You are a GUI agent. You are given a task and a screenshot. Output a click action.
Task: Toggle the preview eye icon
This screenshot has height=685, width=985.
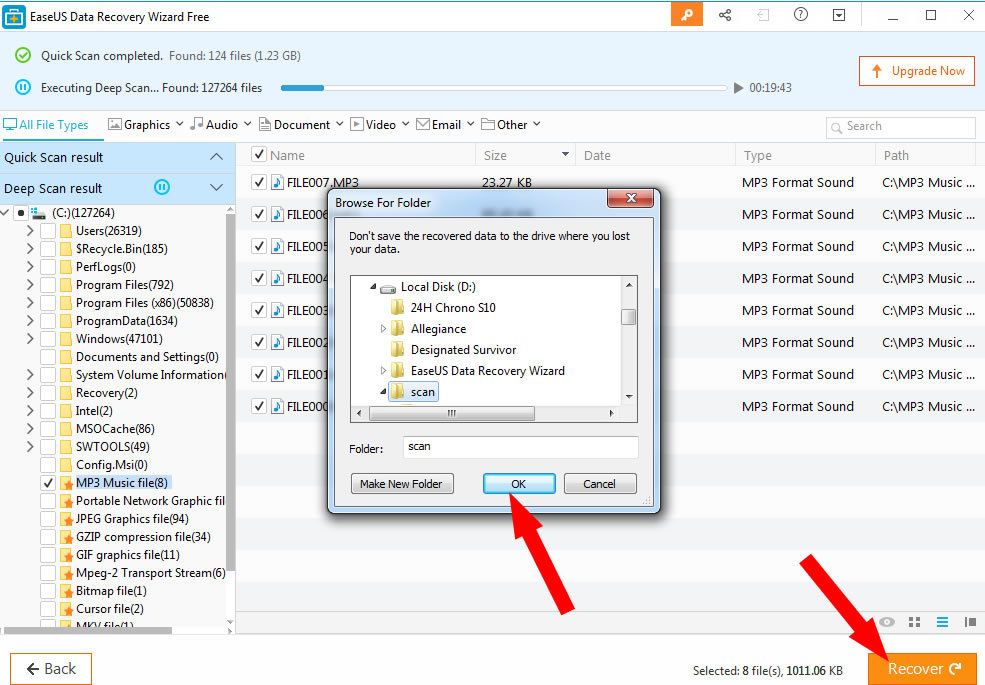click(887, 622)
